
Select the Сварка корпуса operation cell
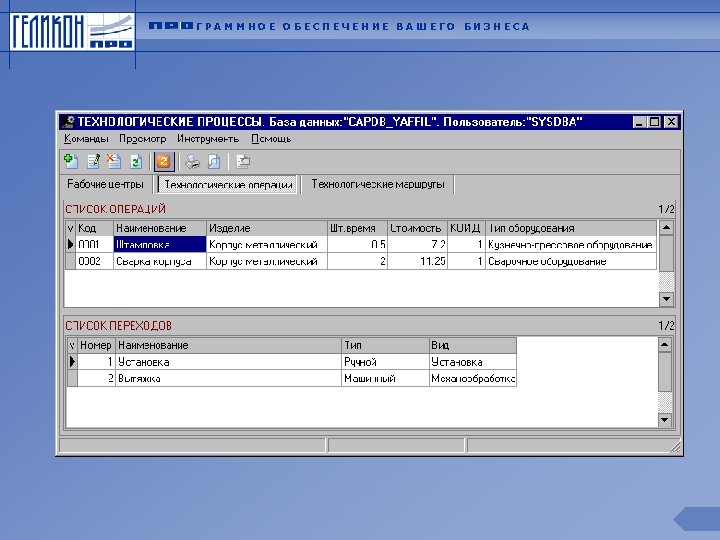click(x=160, y=261)
